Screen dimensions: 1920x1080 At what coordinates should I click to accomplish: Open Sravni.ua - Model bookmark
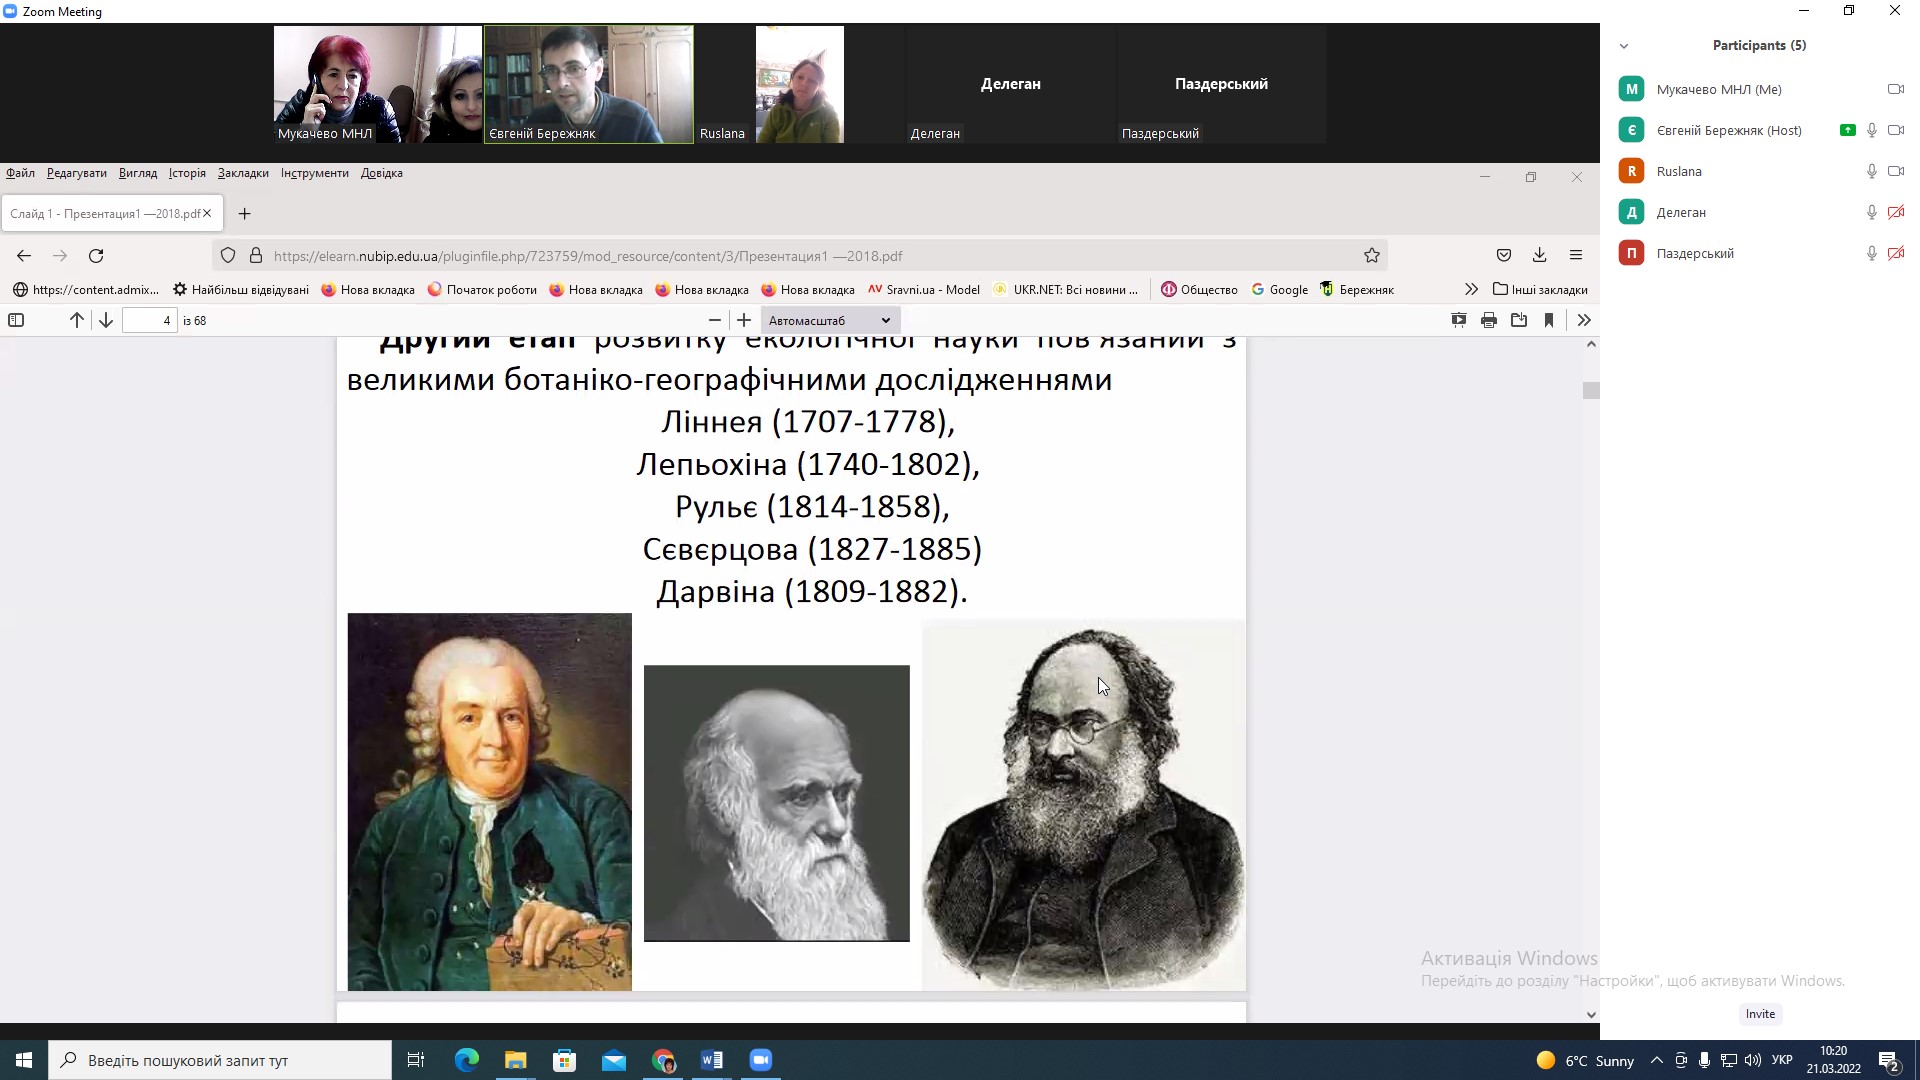pos(924,290)
